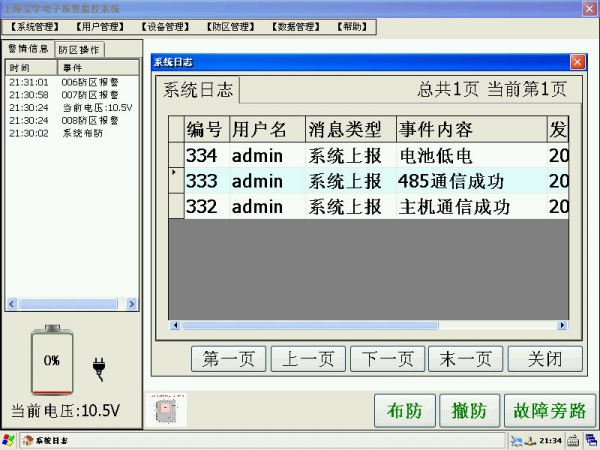Click the log table horizontal scrollbar right arrow
The width and height of the screenshot is (600, 450).
565,325
